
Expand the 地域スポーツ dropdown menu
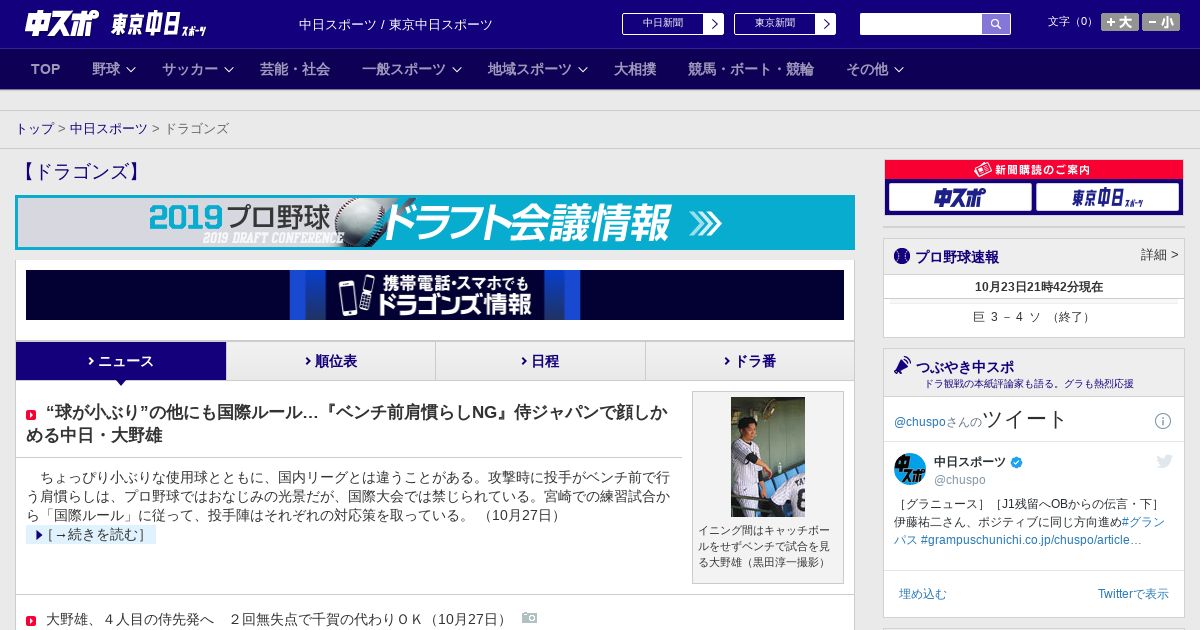pyautogui.click(x=538, y=69)
